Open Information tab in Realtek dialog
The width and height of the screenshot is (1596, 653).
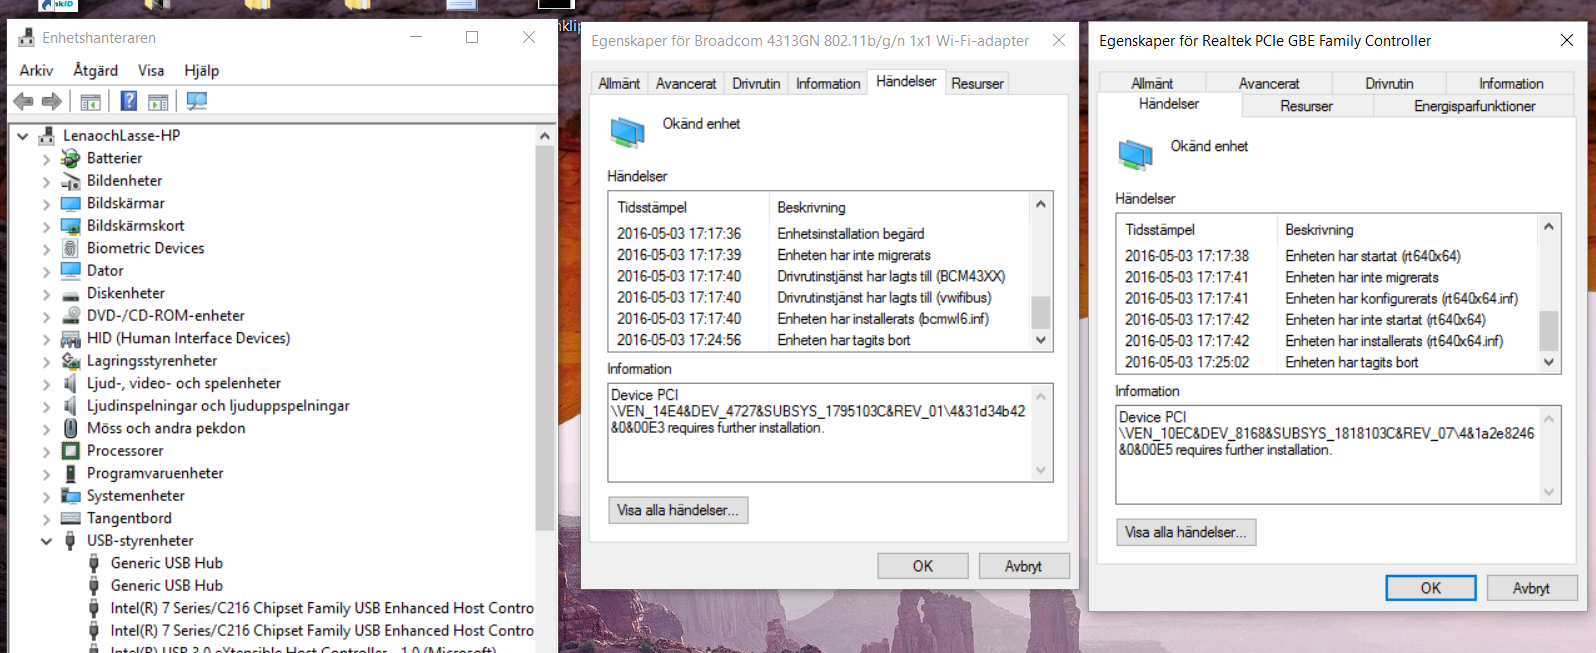click(1511, 84)
